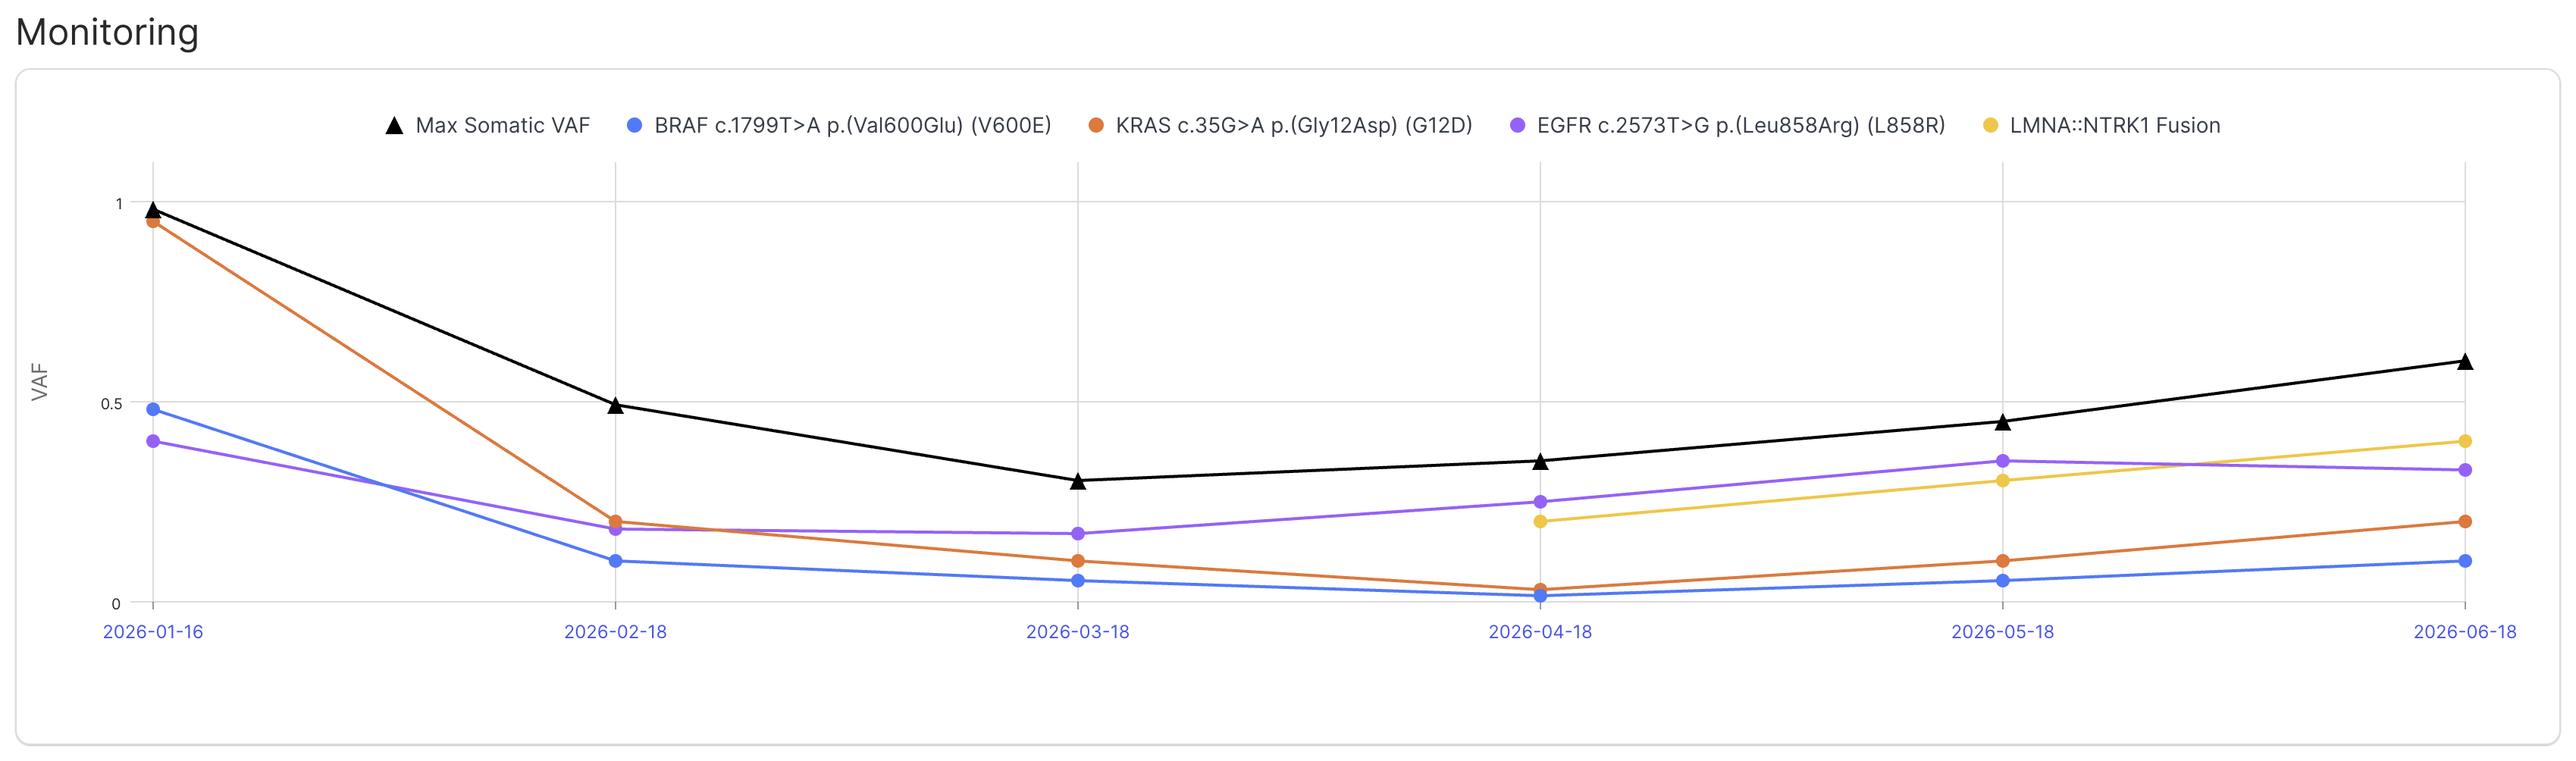Click the purple EGFR L858R legend dot
The image size is (2576, 761).
pyautogui.click(x=1517, y=125)
